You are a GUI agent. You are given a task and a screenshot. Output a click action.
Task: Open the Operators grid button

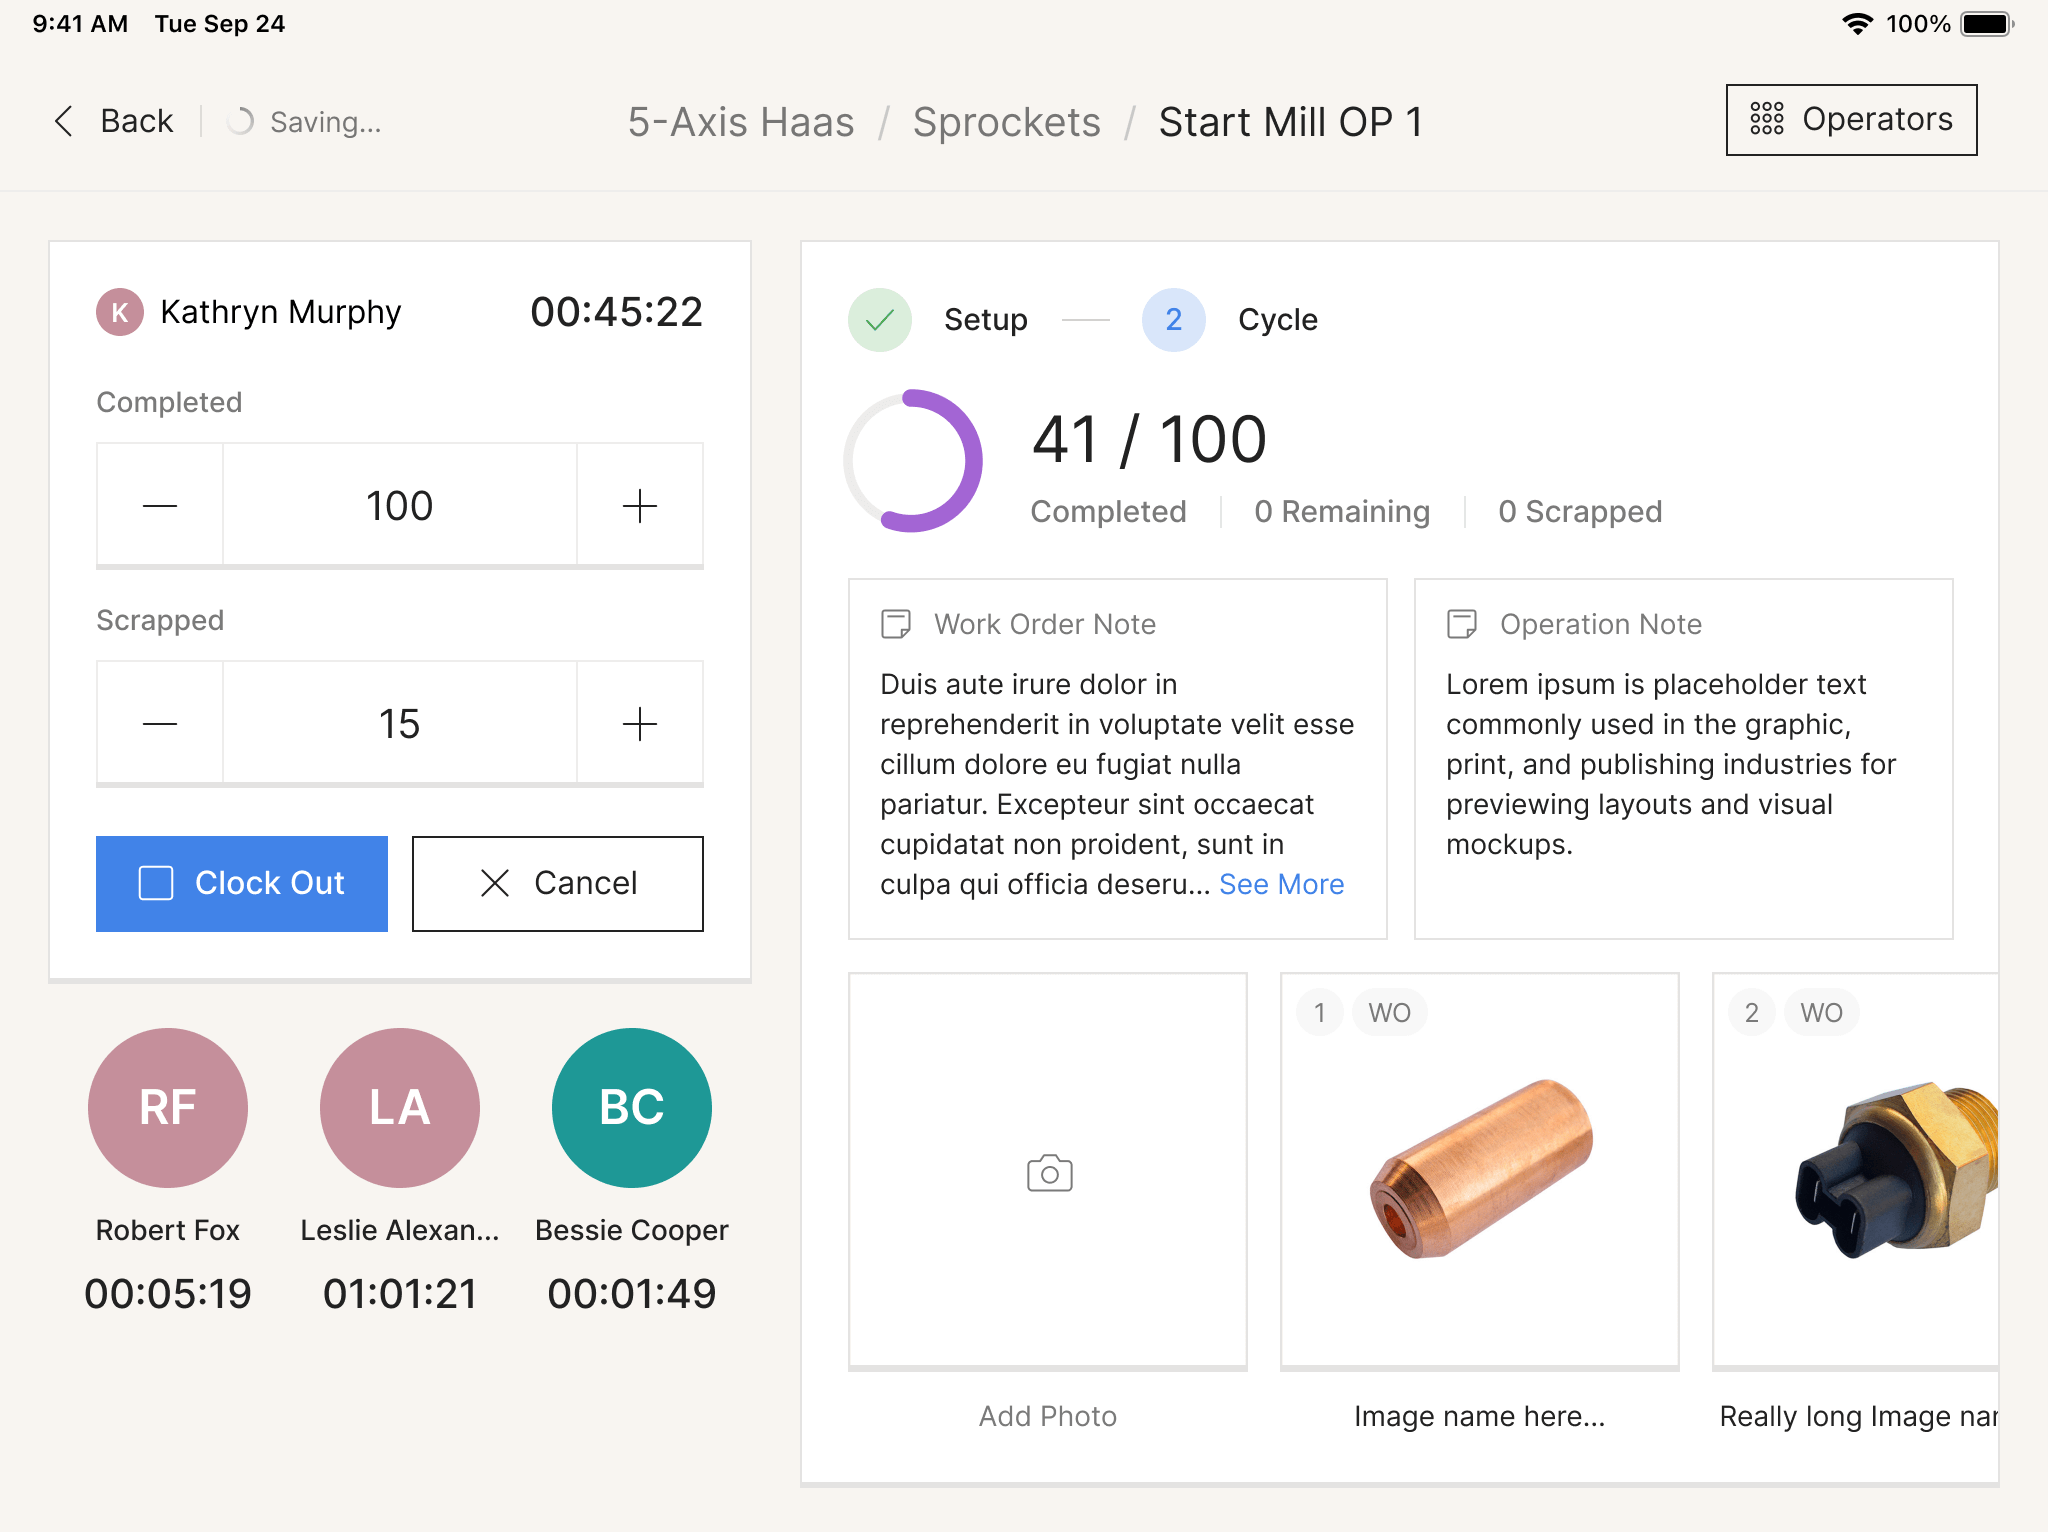[1851, 120]
